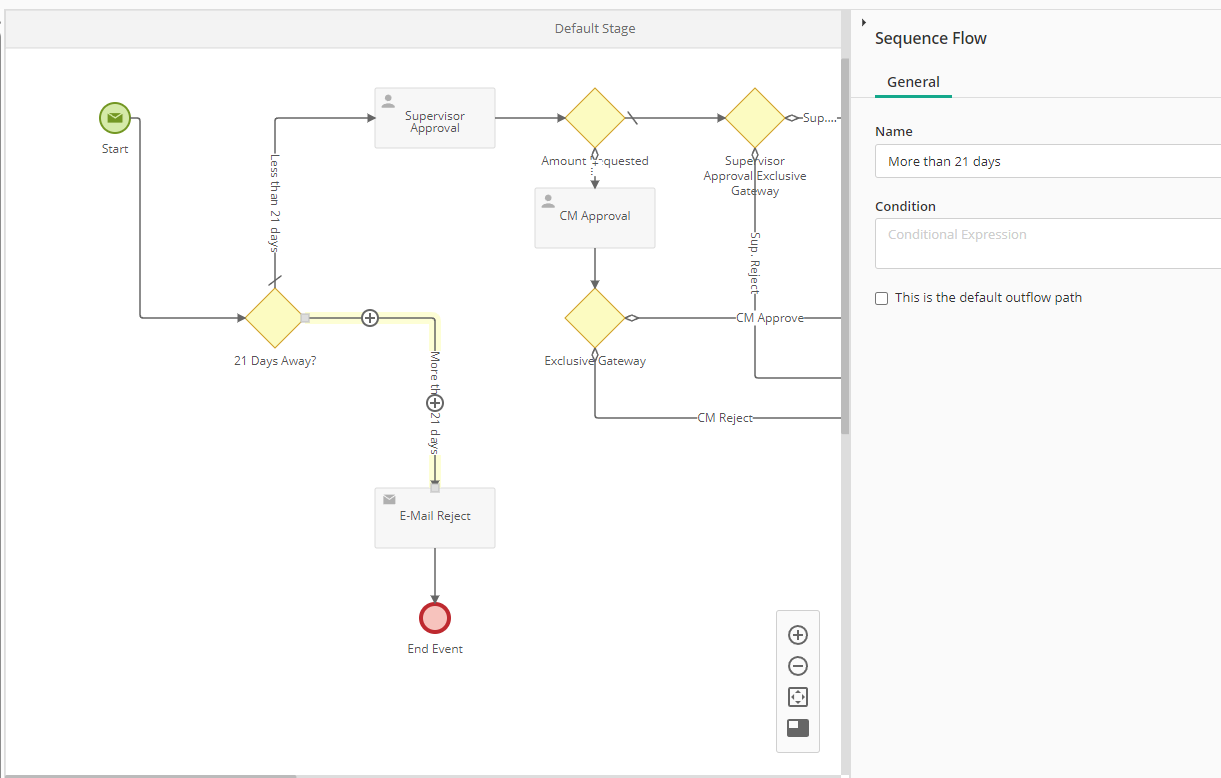Image resolution: width=1221 pixels, height=778 pixels.
Task: Select the Supervisor Approval task
Action: (435, 118)
